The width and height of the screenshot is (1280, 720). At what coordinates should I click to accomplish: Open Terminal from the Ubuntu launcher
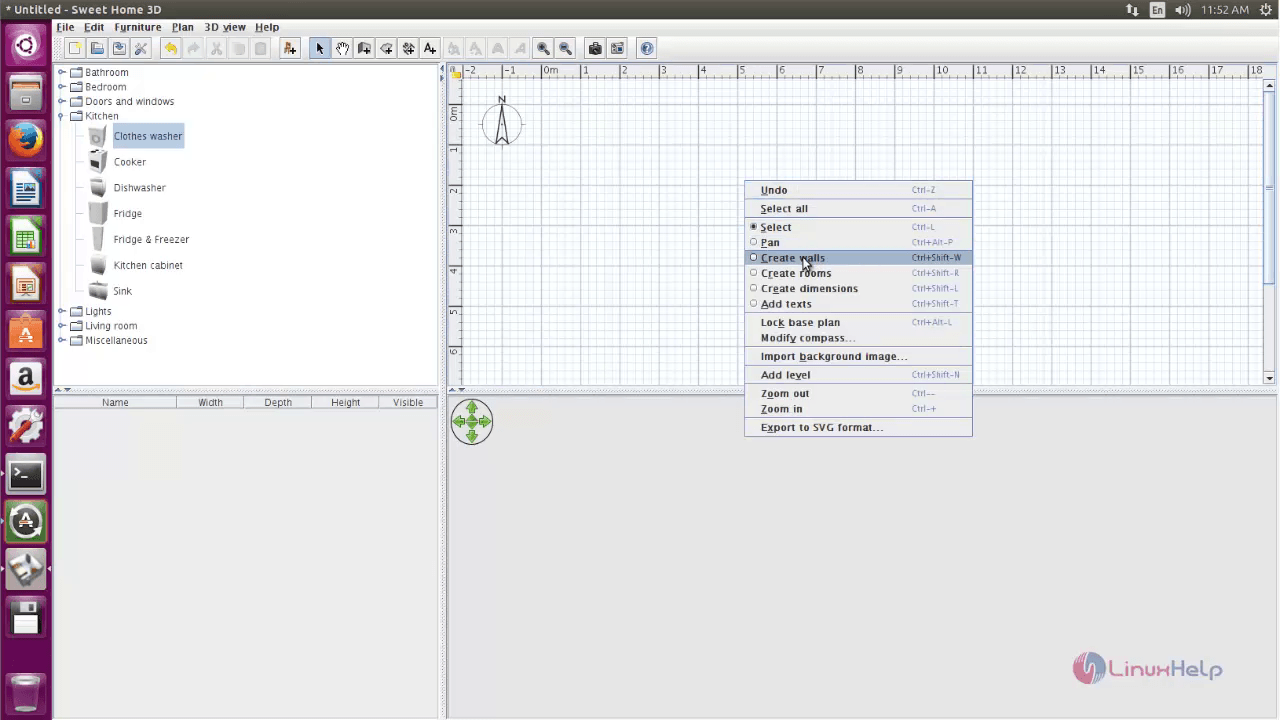[x=26, y=474]
